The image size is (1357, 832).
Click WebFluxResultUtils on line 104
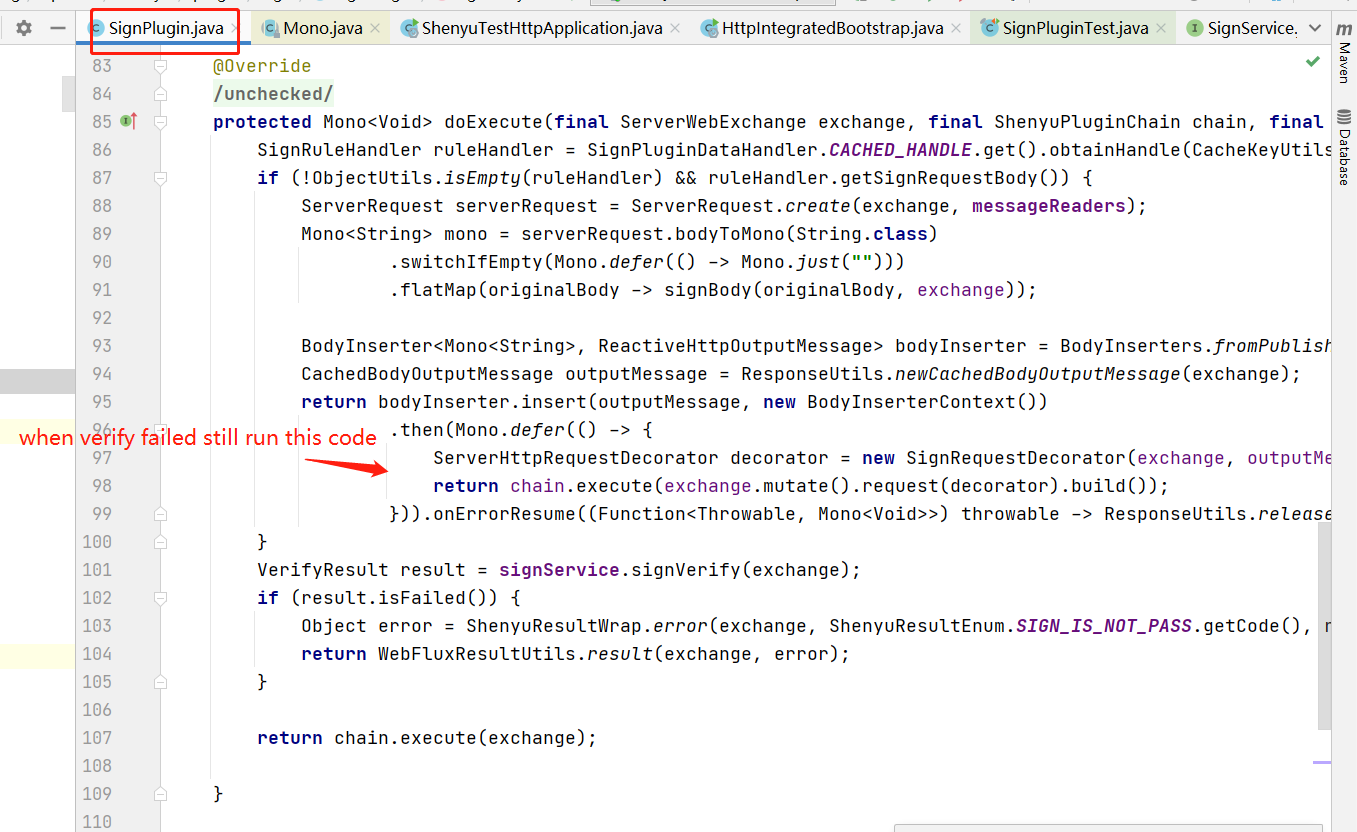[477, 654]
